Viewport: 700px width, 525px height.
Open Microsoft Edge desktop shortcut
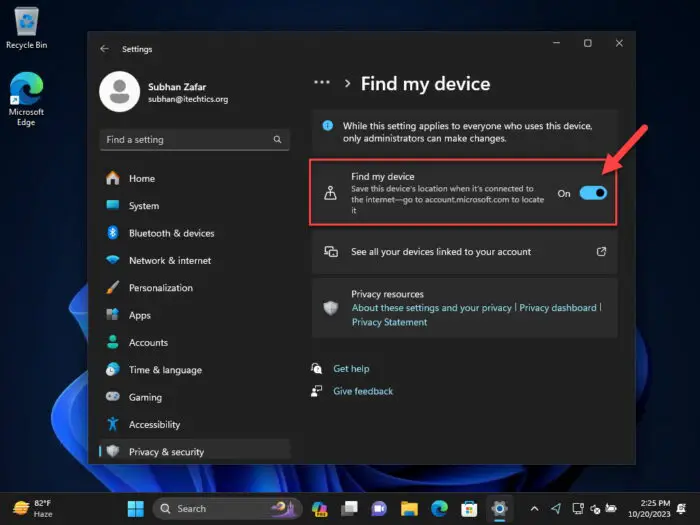click(x=26, y=99)
